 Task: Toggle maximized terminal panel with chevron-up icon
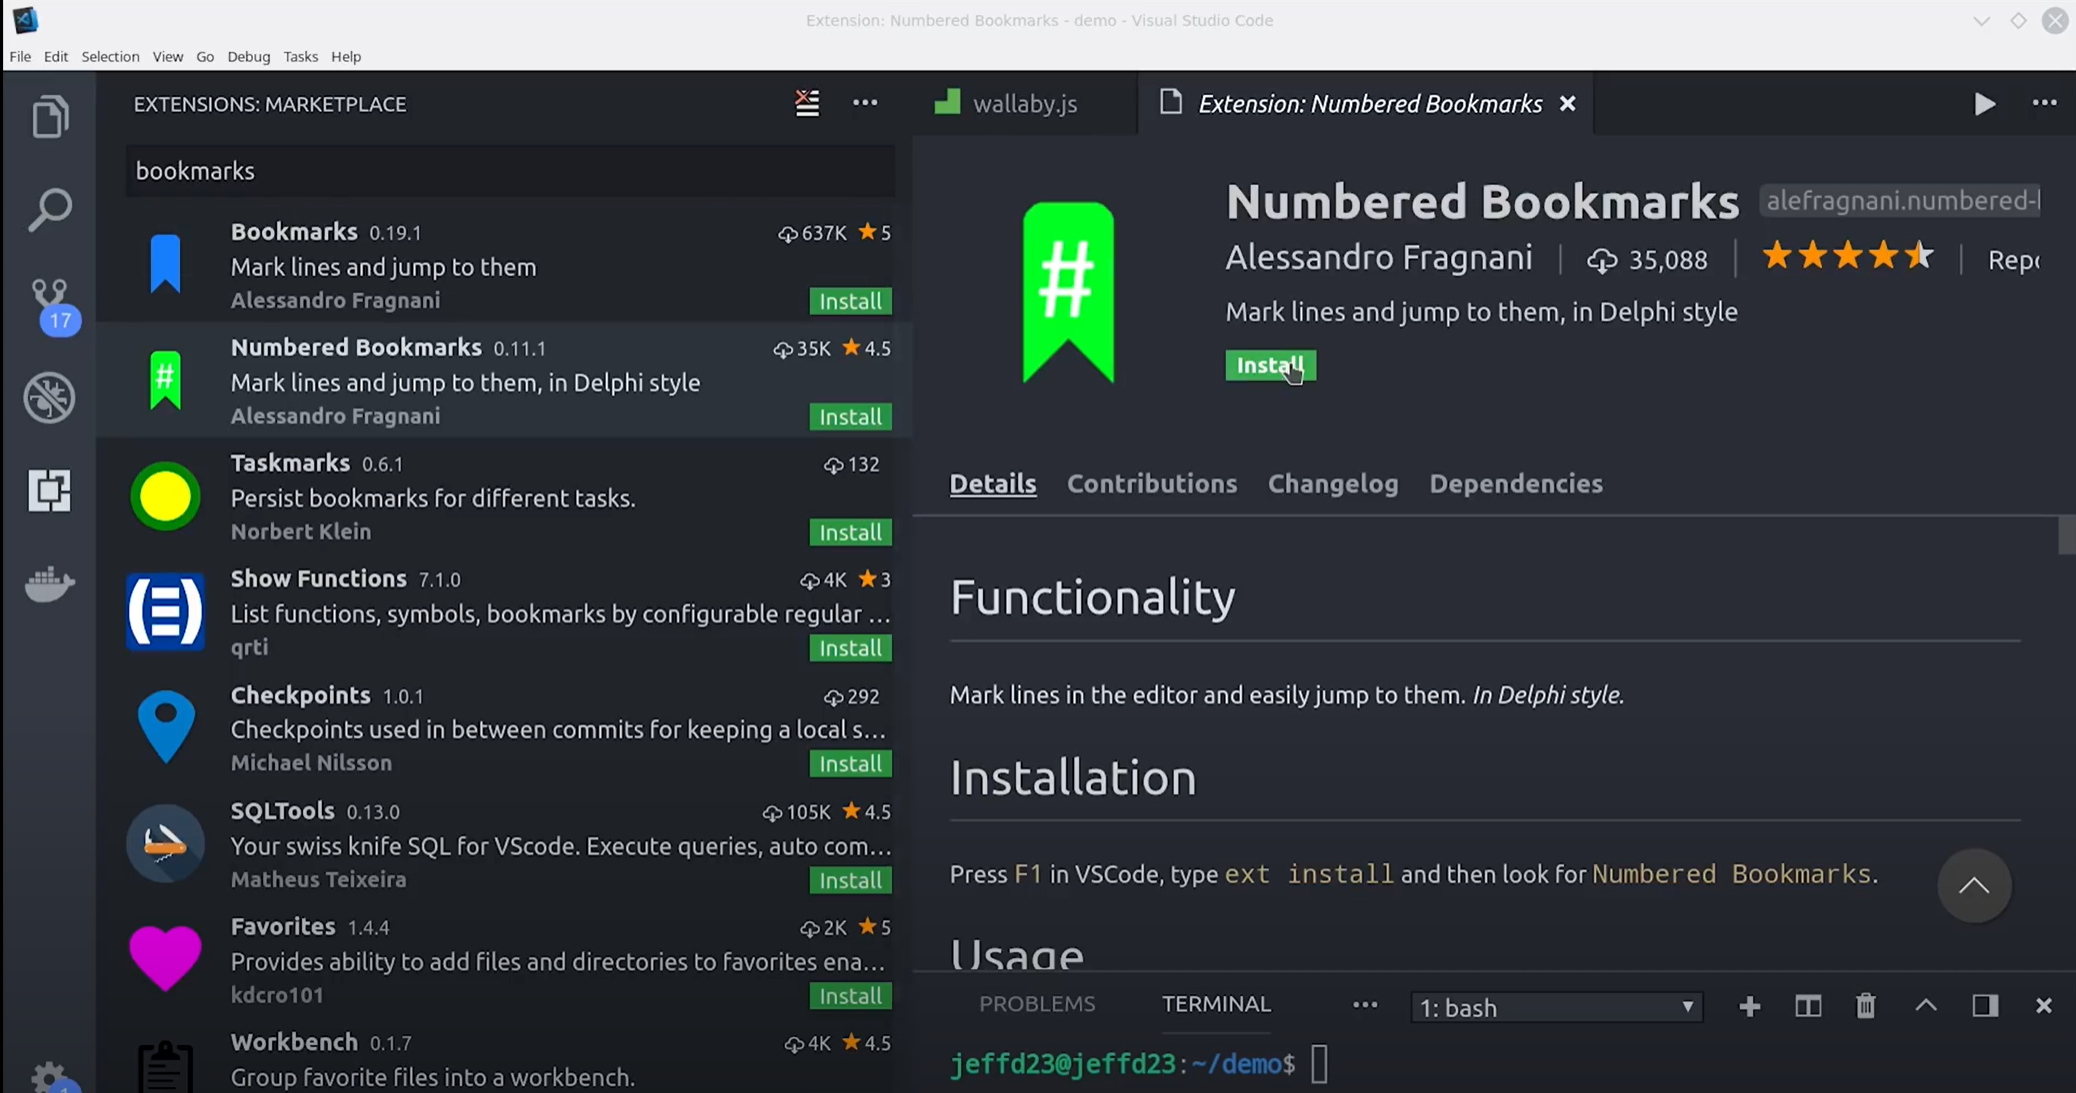click(x=1926, y=1006)
